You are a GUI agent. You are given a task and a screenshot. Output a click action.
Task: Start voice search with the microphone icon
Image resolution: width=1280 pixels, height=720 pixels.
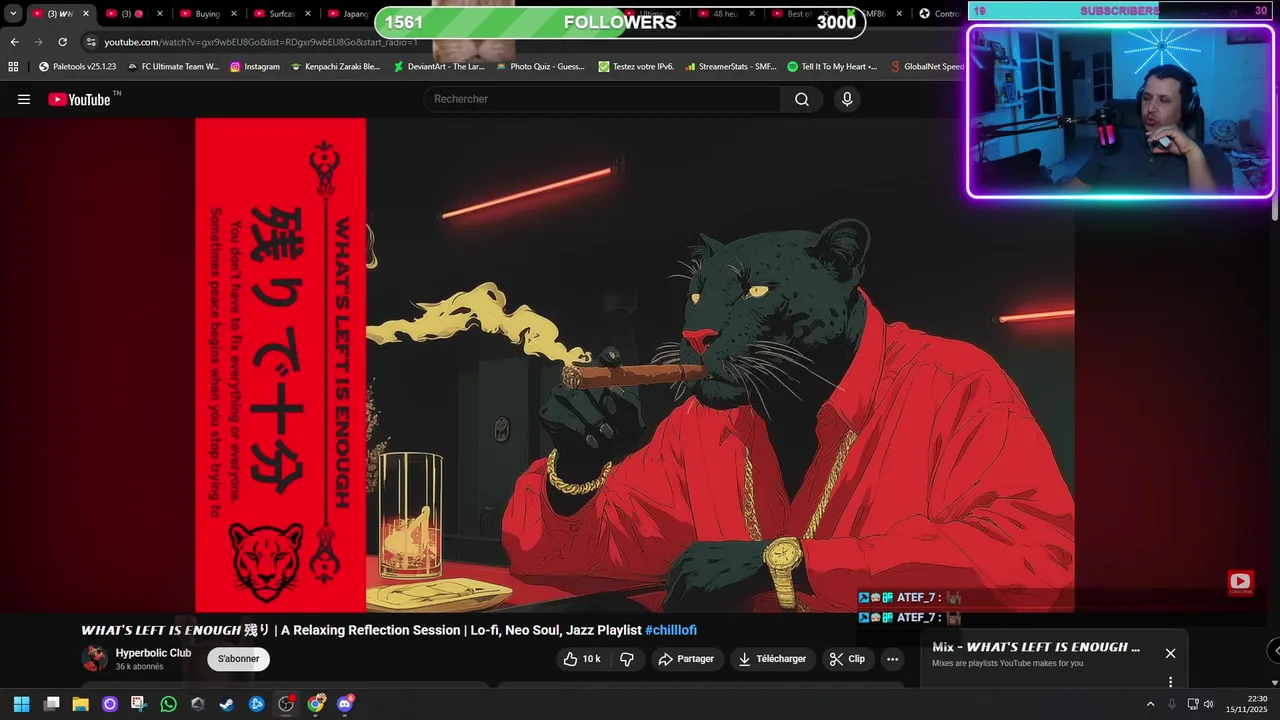[x=847, y=99]
